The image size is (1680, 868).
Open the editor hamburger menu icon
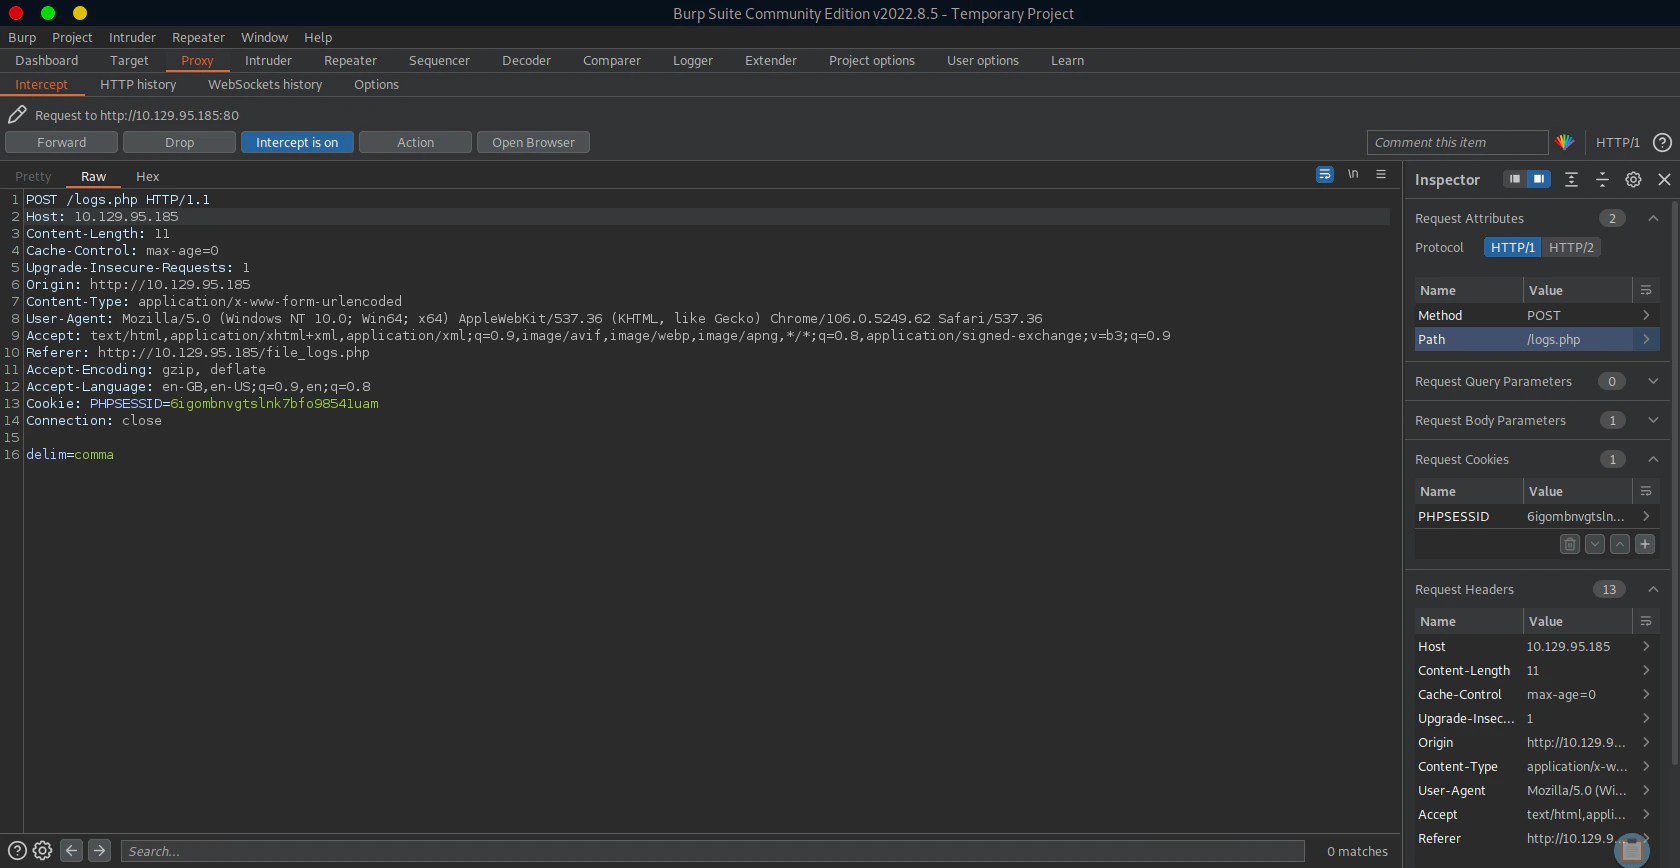1381,174
